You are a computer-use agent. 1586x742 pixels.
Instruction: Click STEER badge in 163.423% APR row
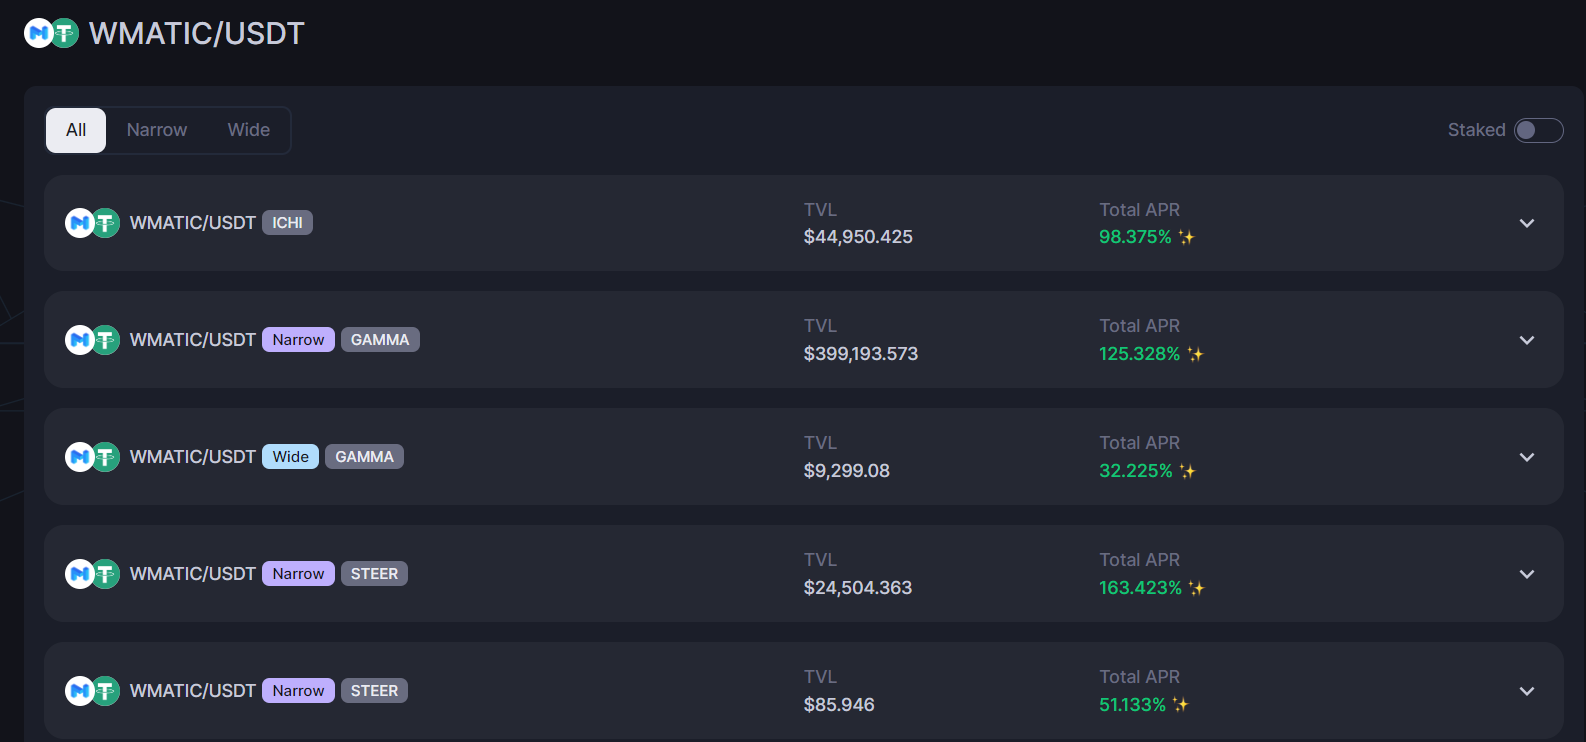(374, 574)
